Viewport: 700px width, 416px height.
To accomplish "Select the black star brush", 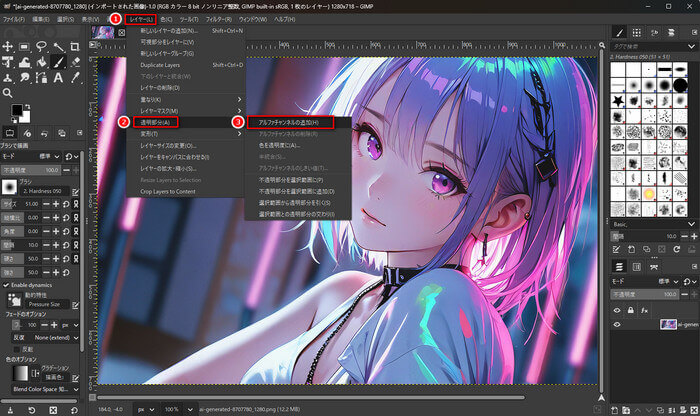I will point(618,100).
